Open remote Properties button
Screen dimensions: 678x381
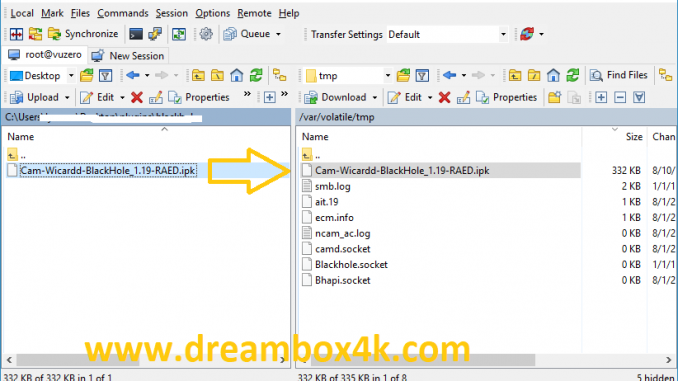(506, 97)
